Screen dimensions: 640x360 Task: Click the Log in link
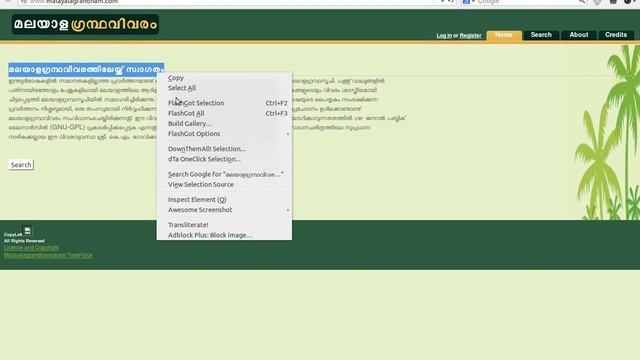pos(444,36)
